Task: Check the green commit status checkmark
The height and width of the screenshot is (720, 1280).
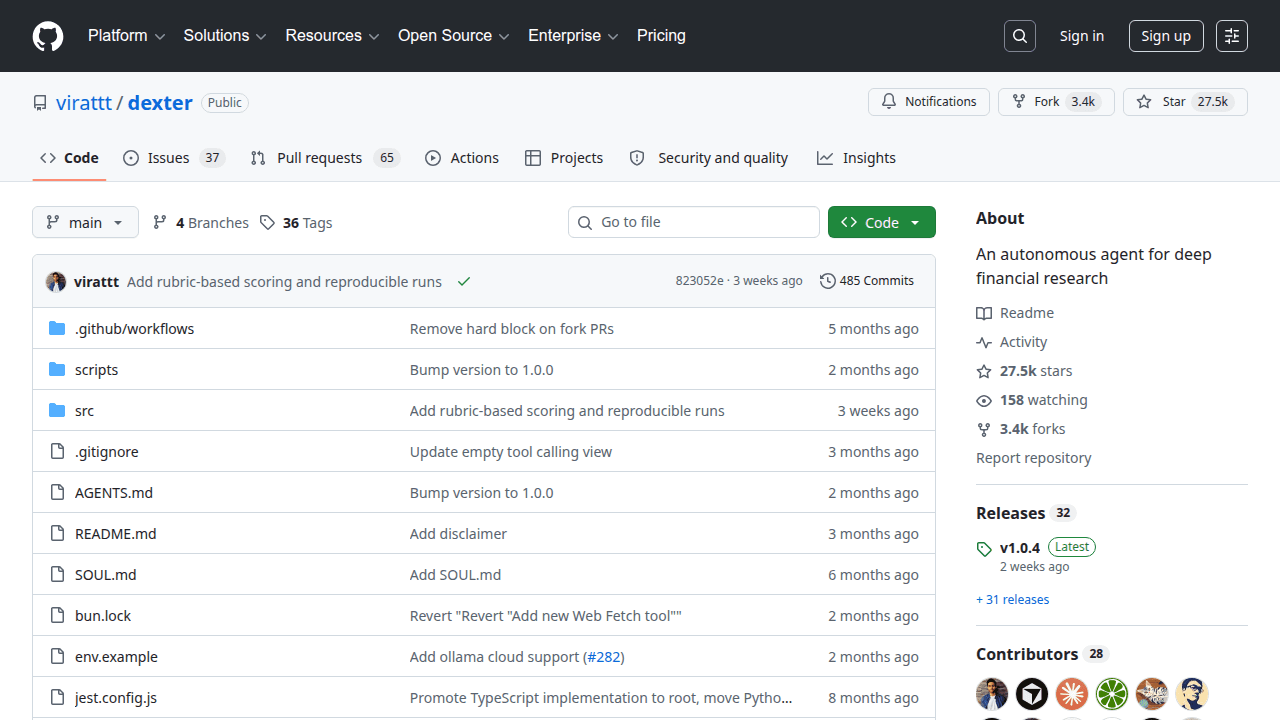Action: click(464, 282)
